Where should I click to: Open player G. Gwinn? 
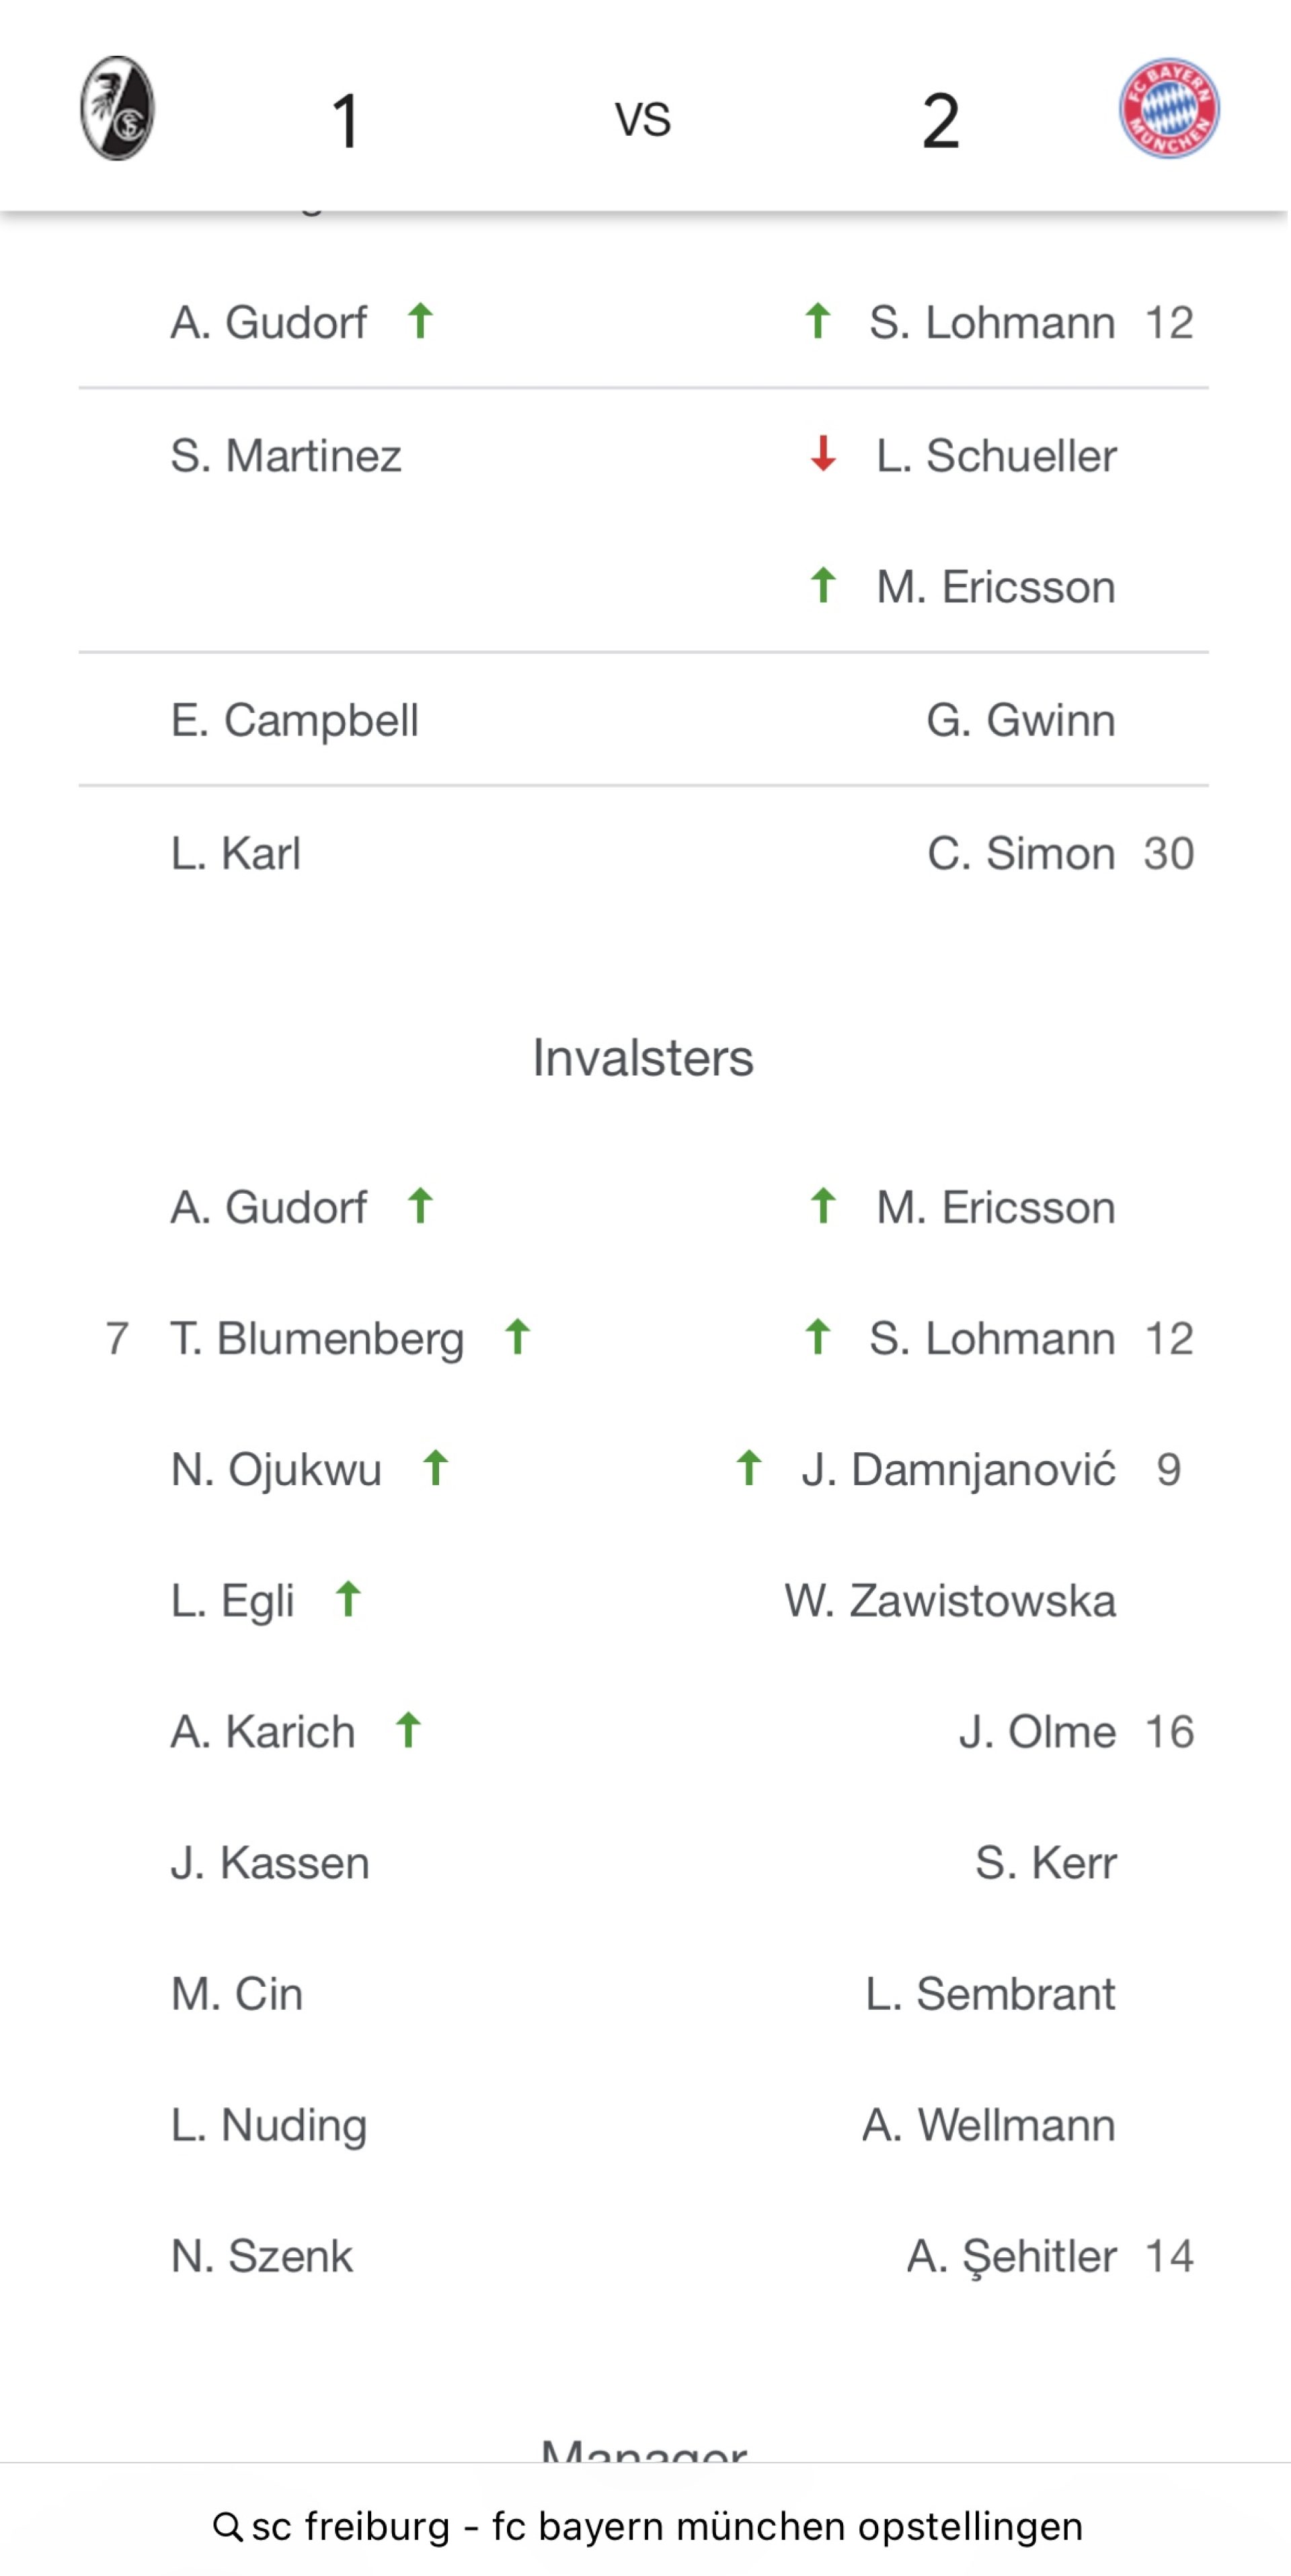(1020, 720)
